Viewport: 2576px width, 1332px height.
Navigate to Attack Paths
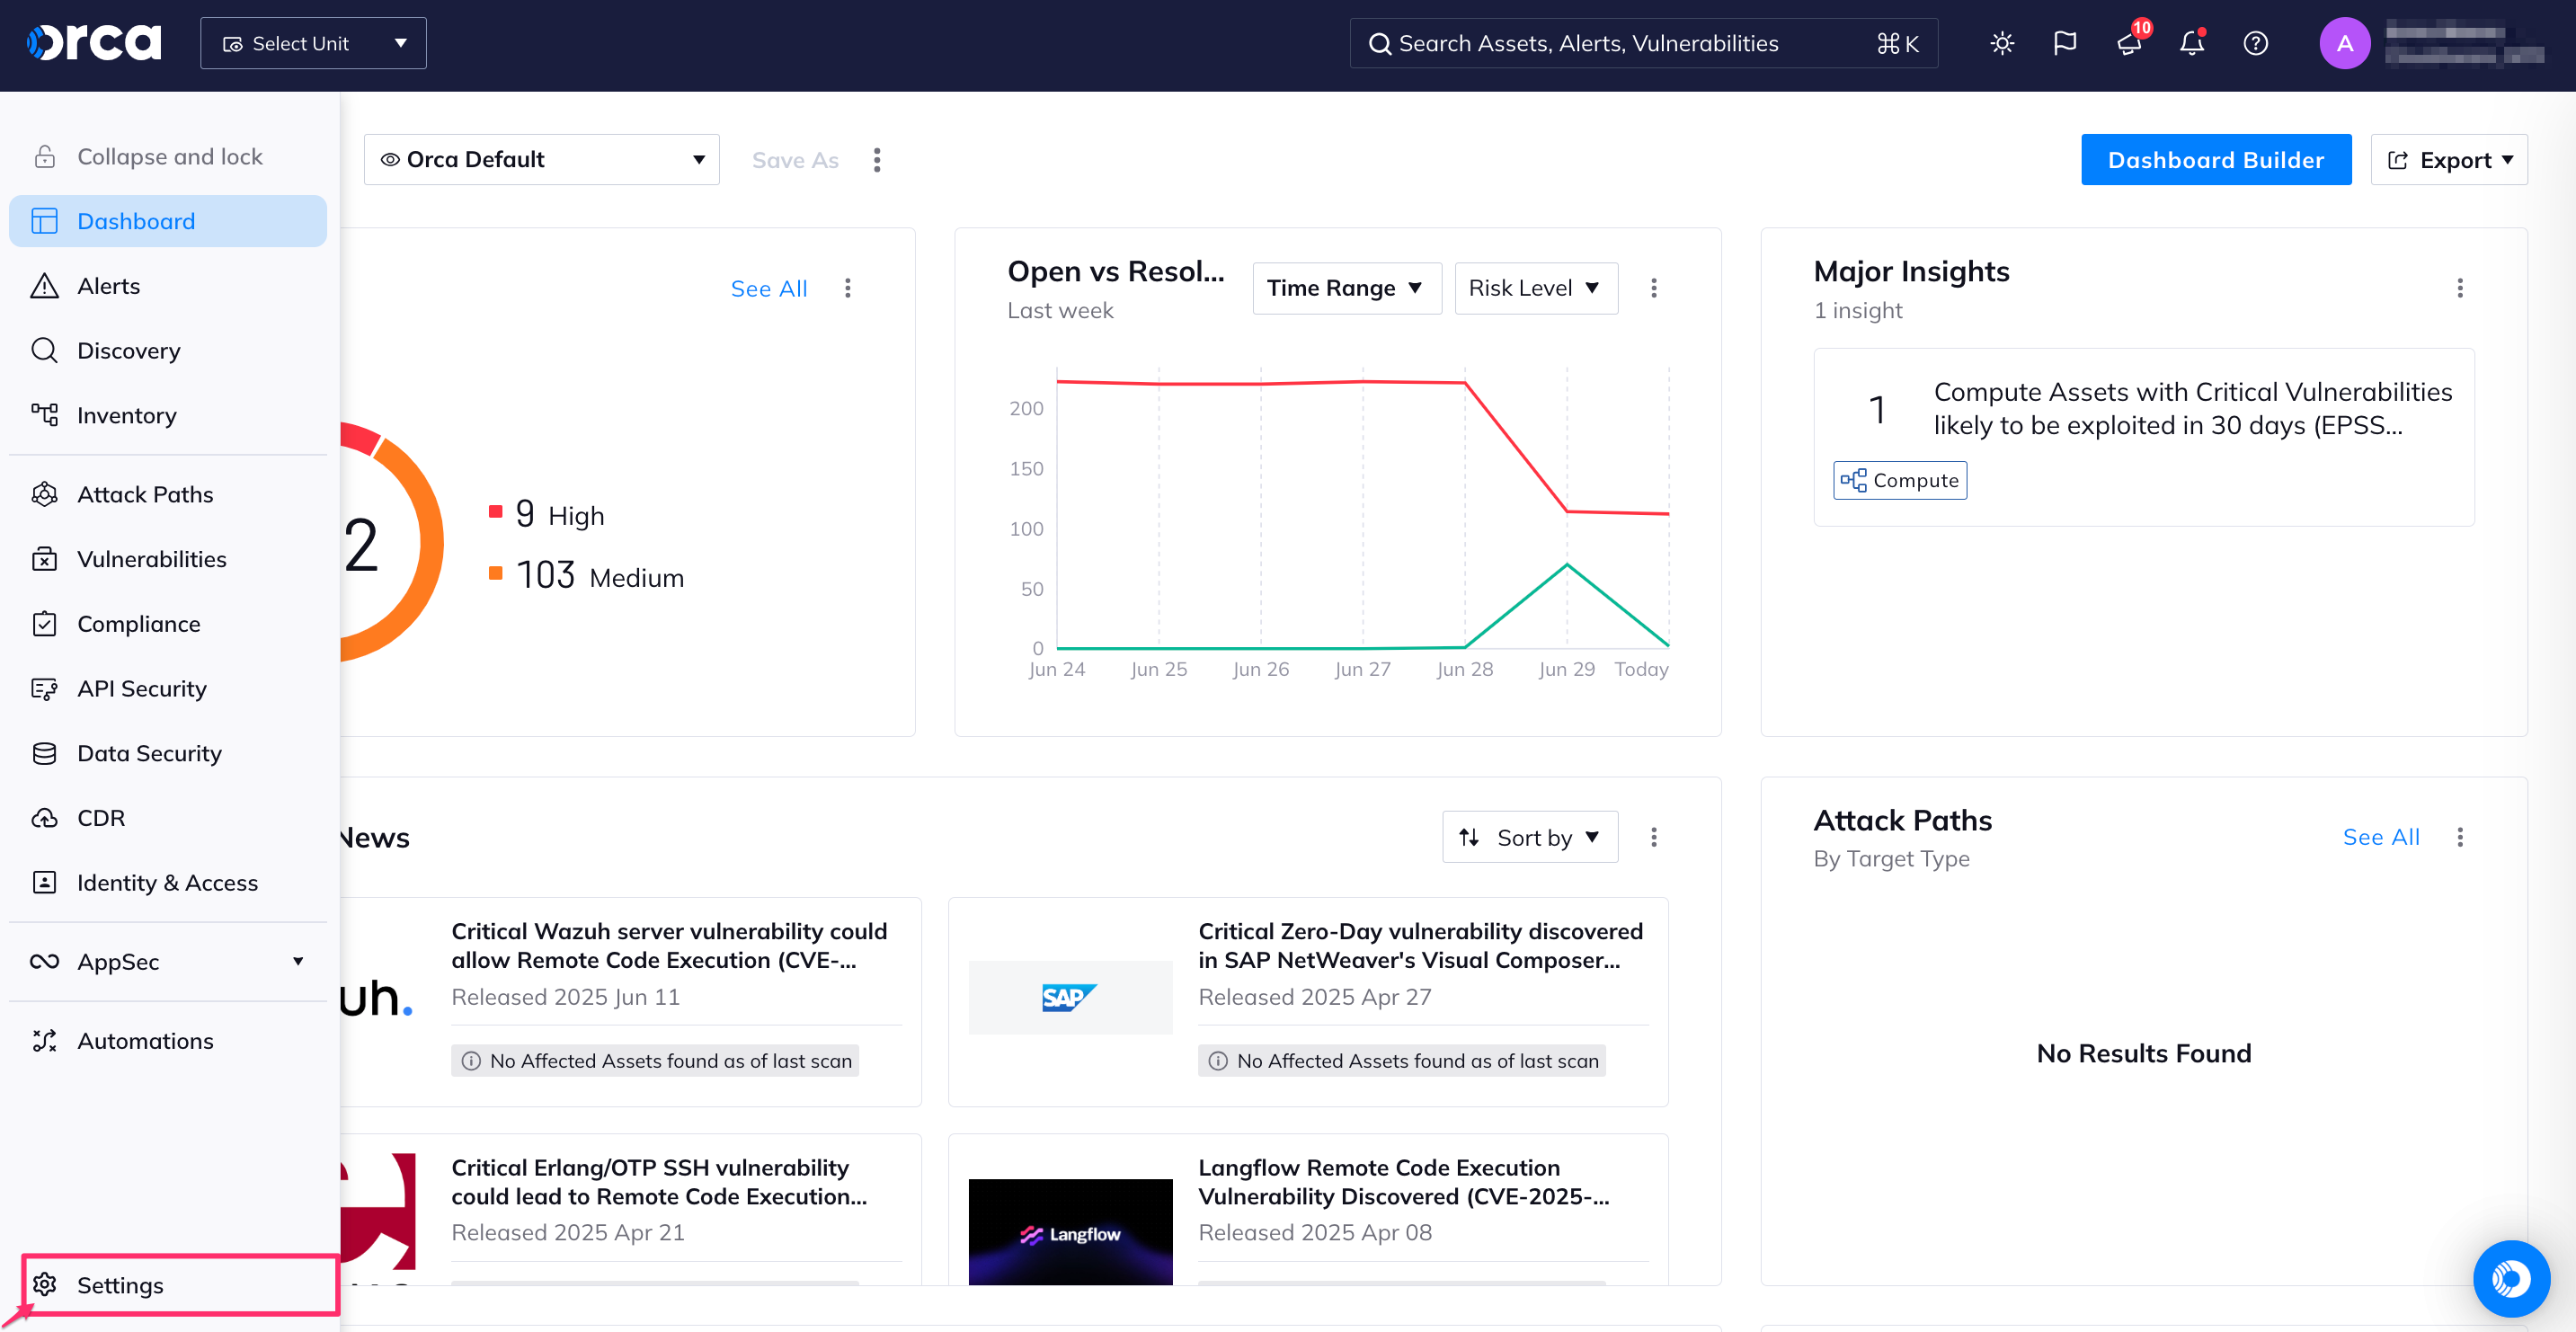click(x=145, y=493)
